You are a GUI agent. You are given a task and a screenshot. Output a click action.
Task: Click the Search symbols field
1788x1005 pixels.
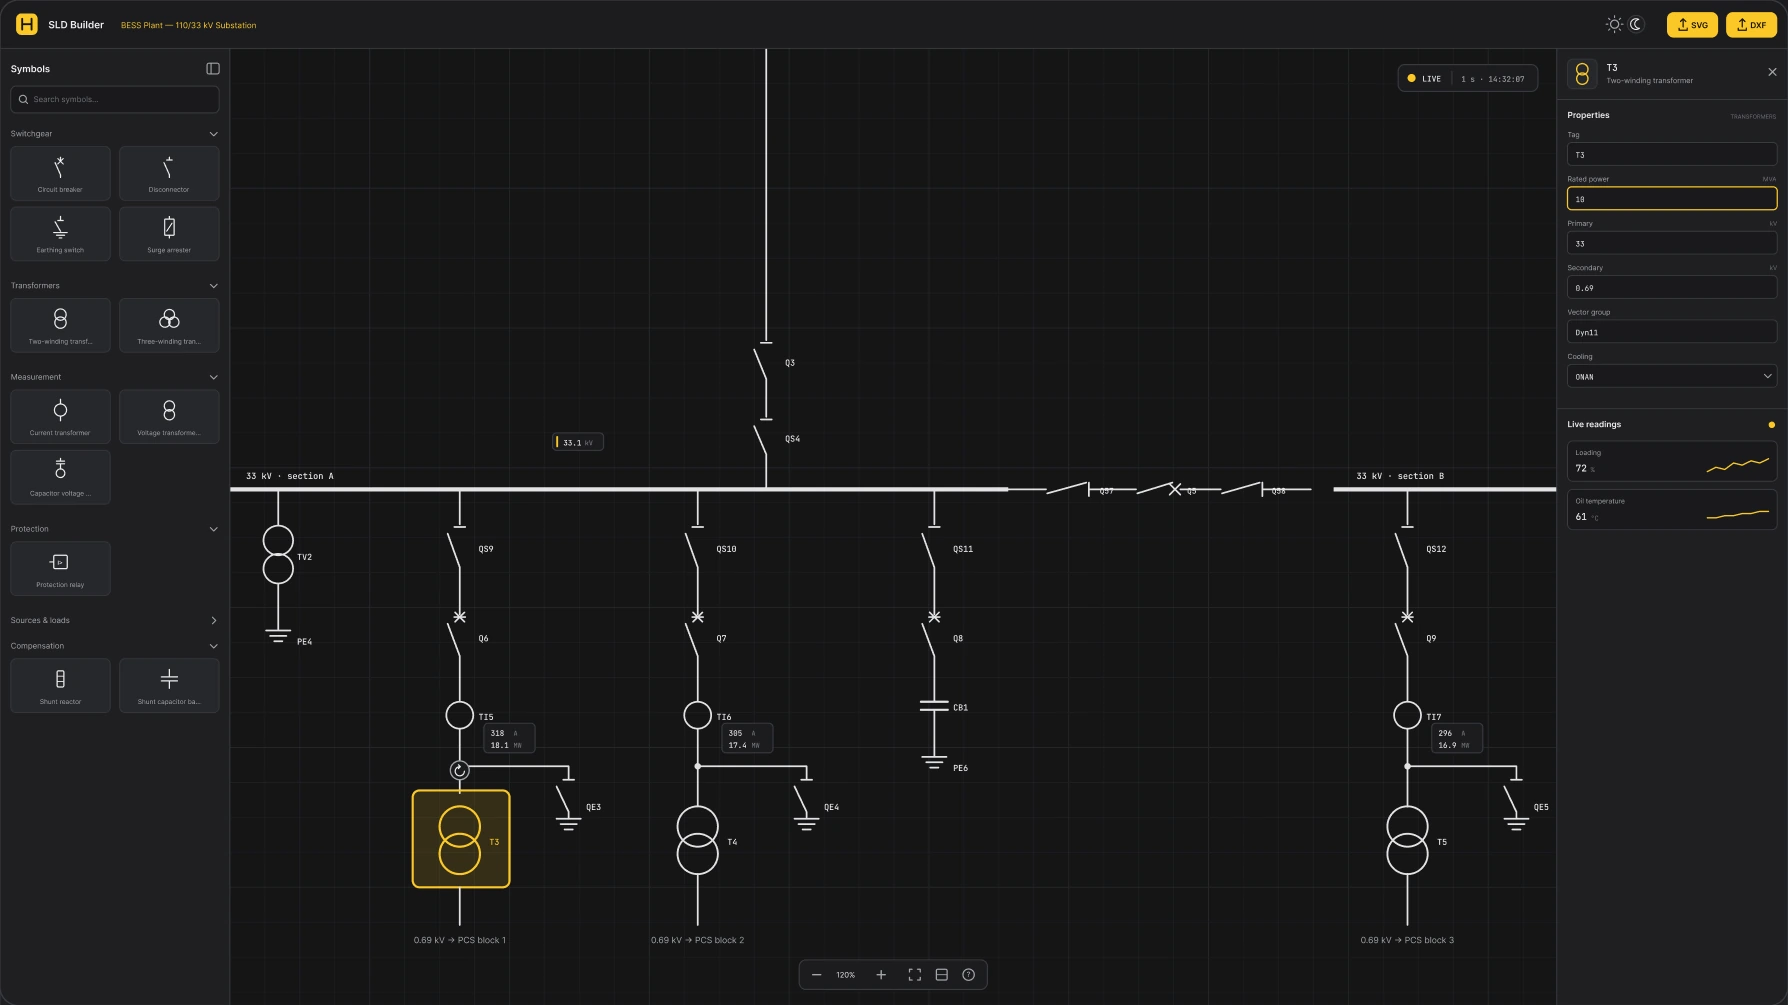point(115,99)
